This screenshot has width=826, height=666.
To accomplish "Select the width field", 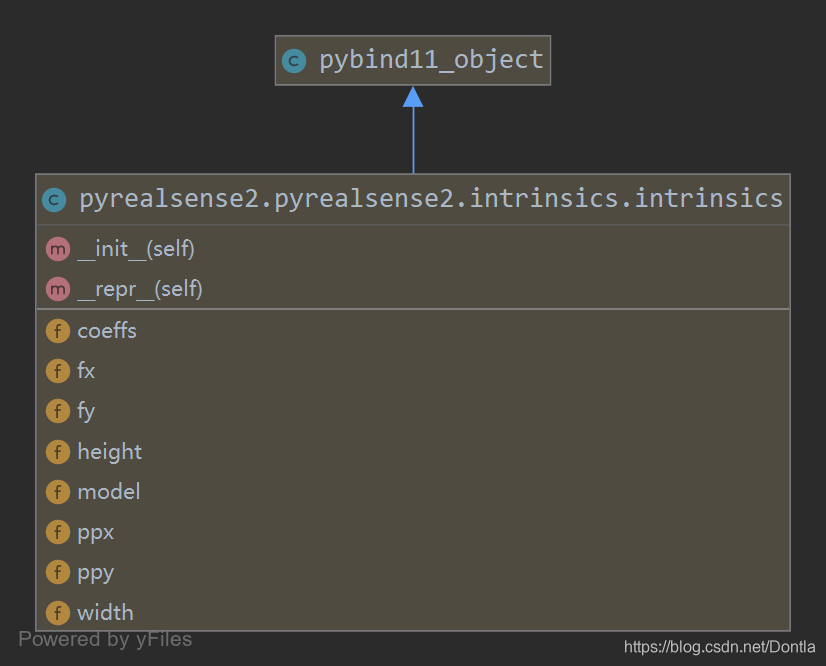I will pos(105,613).
